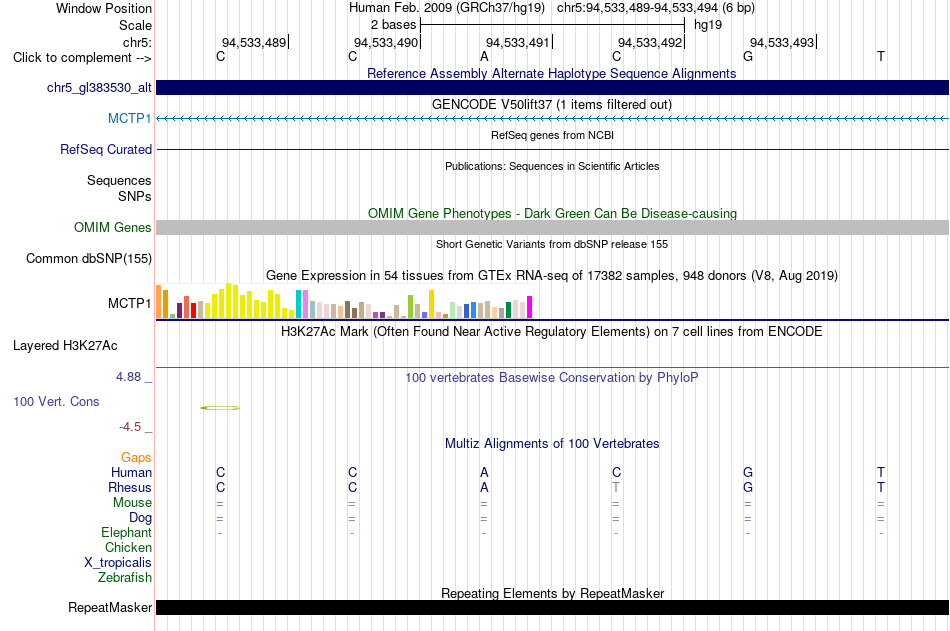Click the Human species row label

[x=131, y=472]
